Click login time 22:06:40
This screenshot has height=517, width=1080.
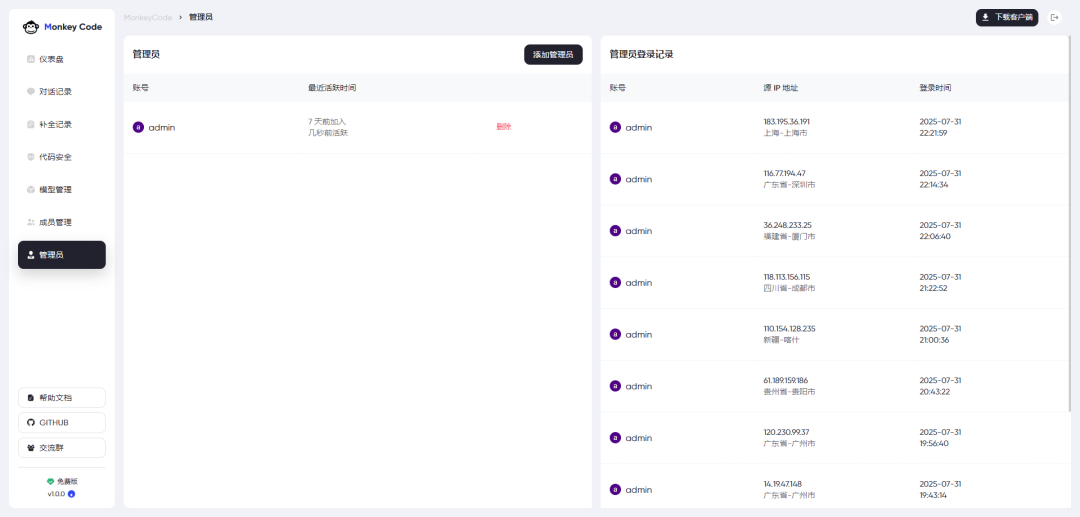(x=935, y=236)
